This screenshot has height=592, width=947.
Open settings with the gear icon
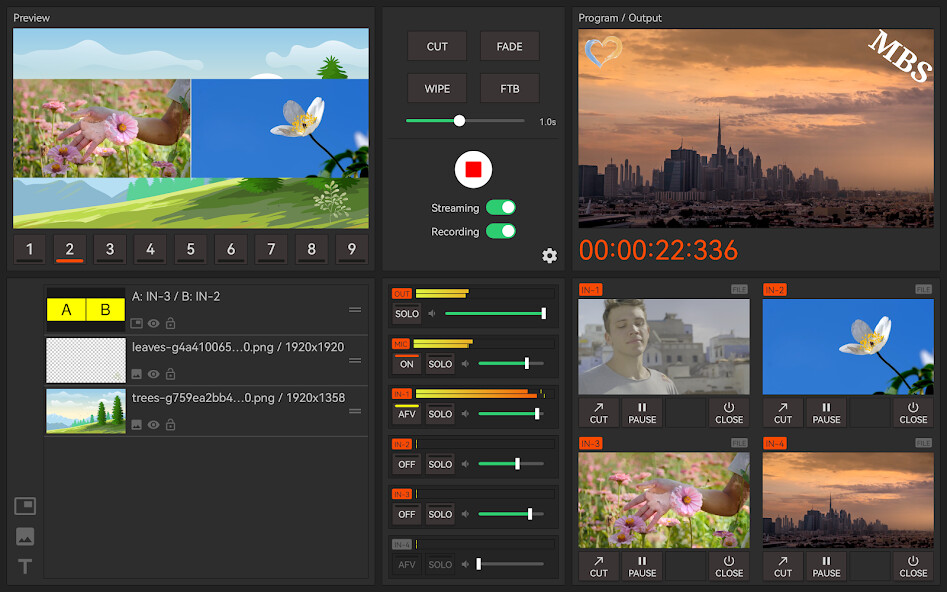549,256
